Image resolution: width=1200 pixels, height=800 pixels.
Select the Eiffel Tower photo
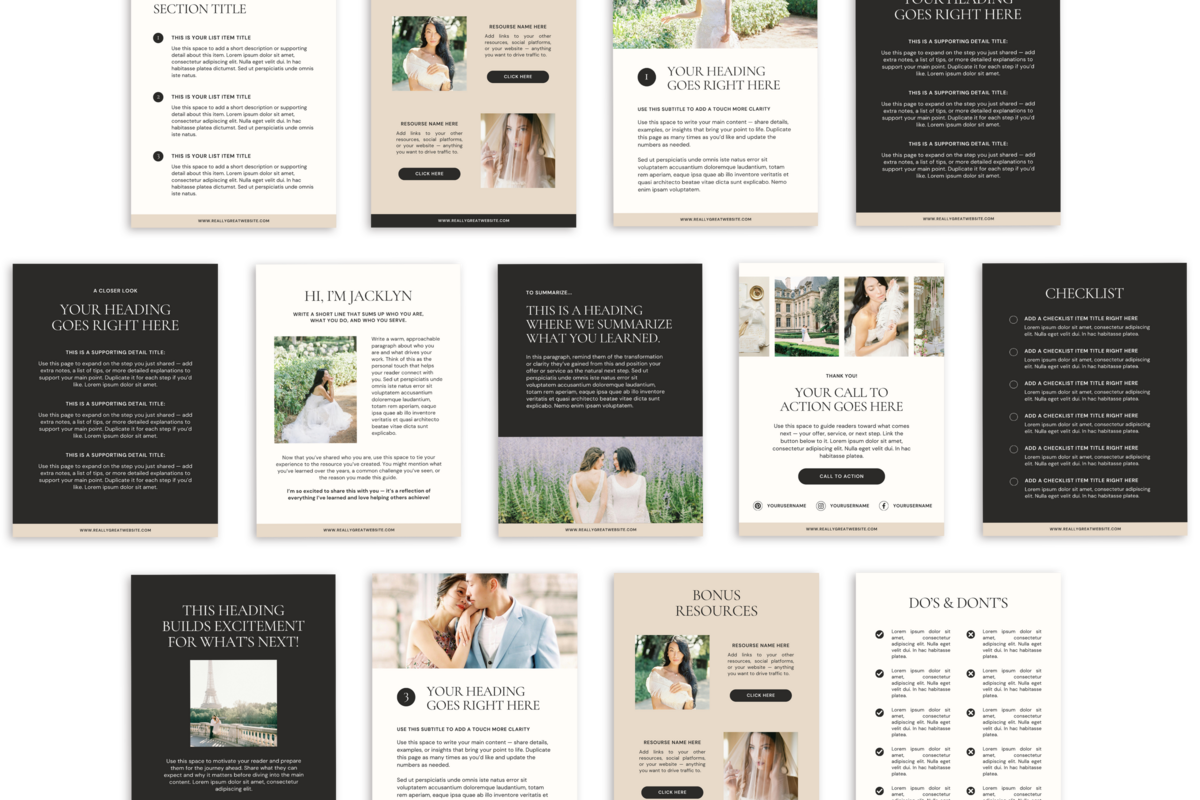click(x=233, y=703)
